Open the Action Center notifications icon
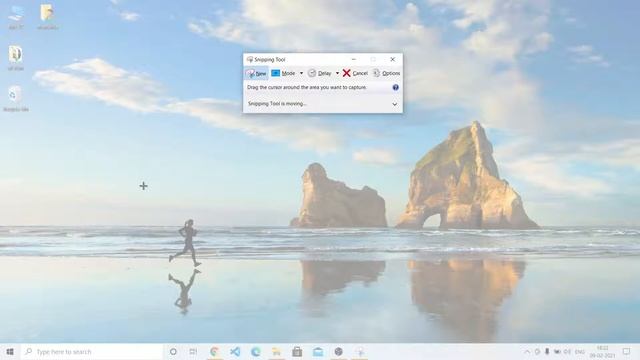The height and width of the screenshot is (360, 640). pyautogui.click(x=626, y=351)
